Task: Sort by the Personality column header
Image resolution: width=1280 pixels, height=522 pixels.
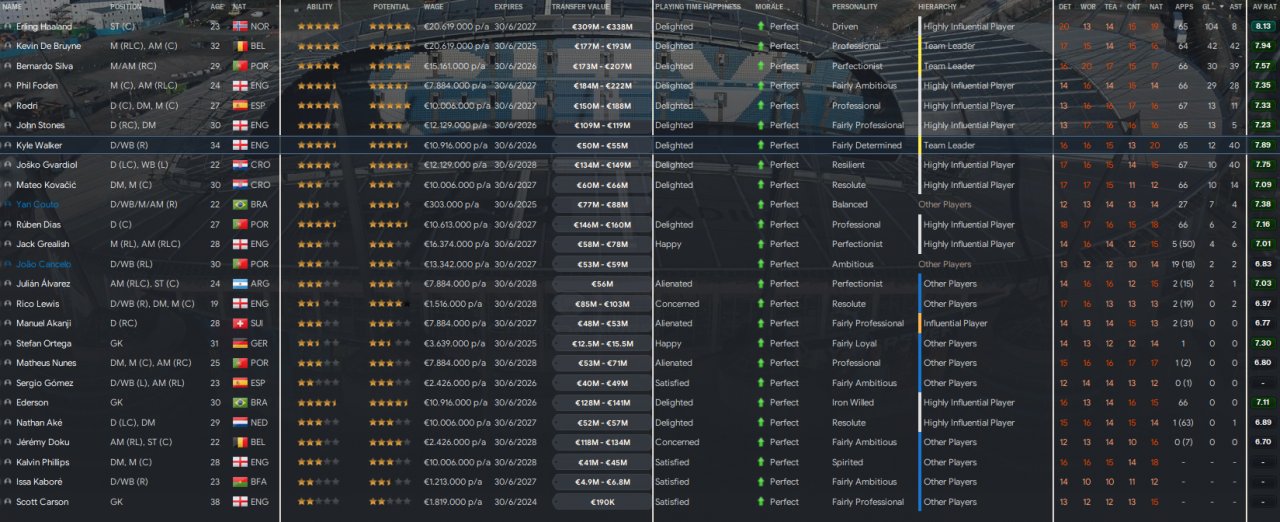Action: pyautogui.click(x=855, y=6)
